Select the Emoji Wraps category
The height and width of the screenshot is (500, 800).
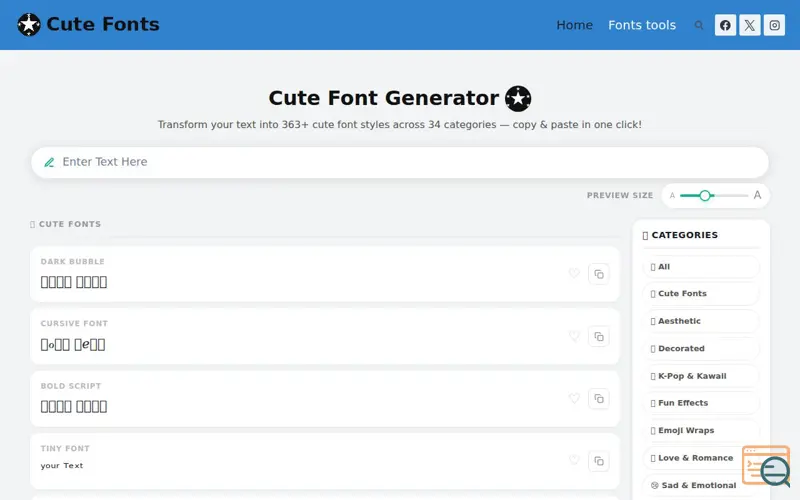(x=701, y=431)
